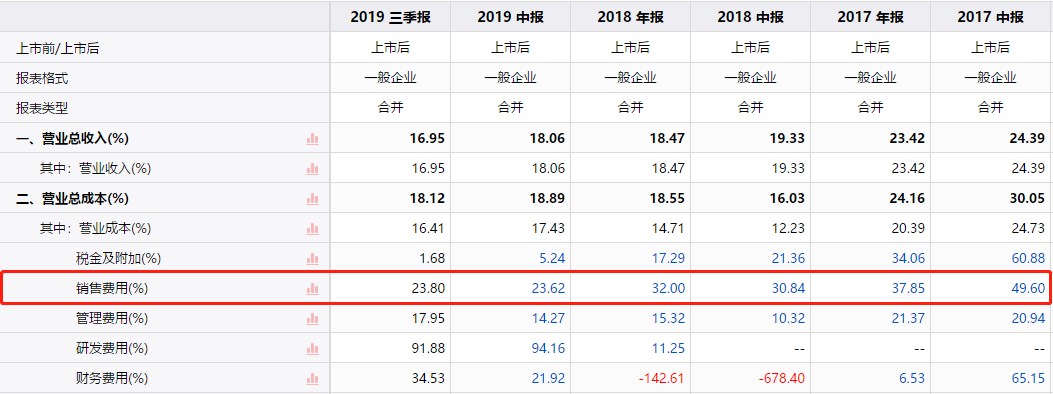
Task: Select the 2017 中报 column header
Action: point(991,17)
